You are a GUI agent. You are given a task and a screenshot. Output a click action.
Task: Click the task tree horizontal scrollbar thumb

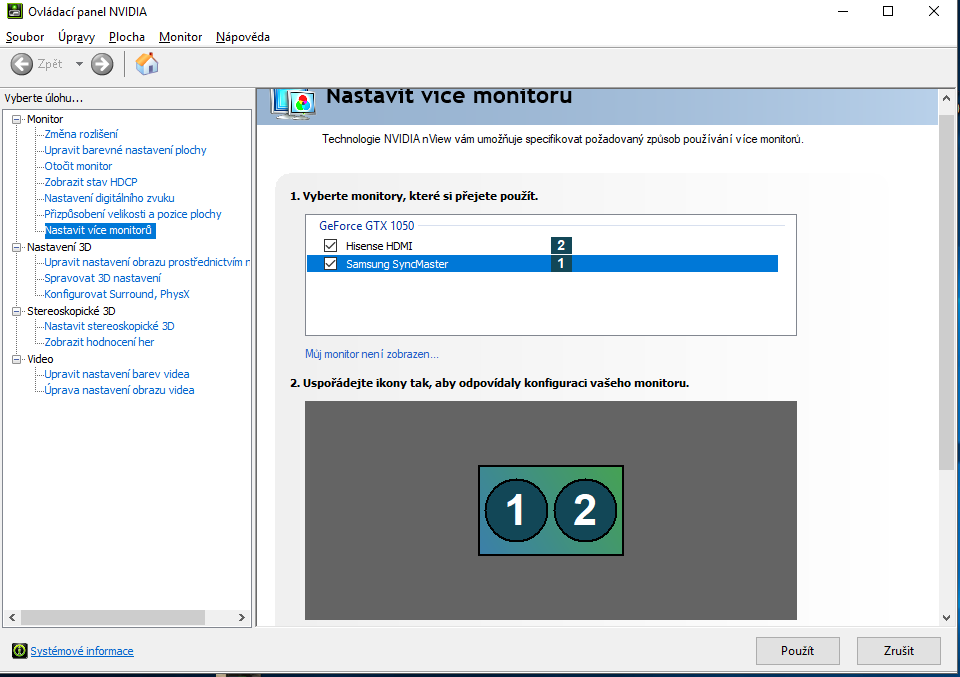click(113, 618)
